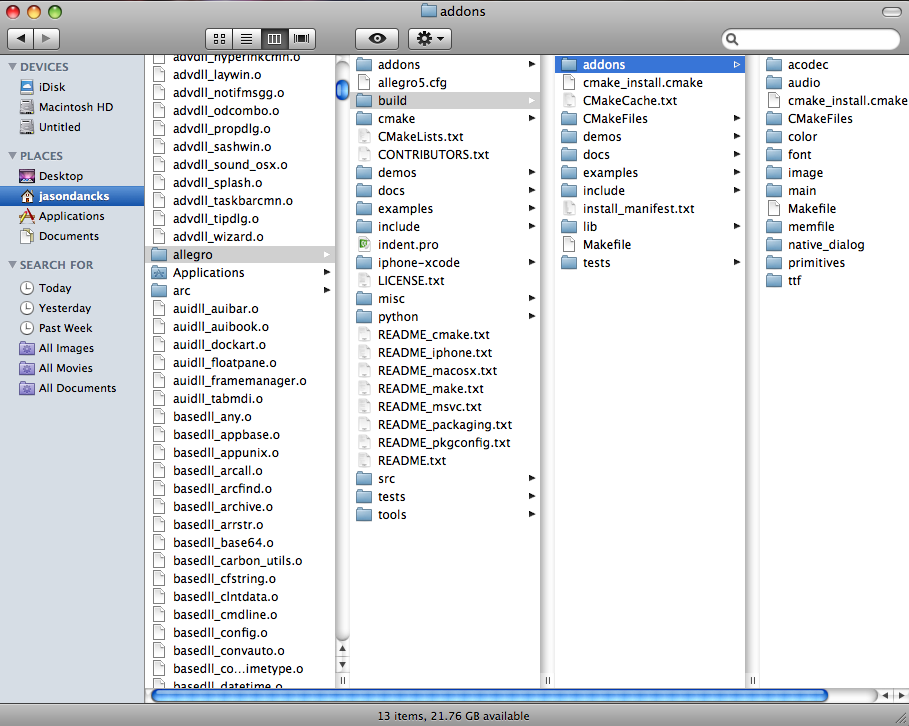Image resolution: width=909 pixels, height=726 pixels.
Task: Select the allegro folder in first column
Action: pyautogui.click(x=240, y=255)
